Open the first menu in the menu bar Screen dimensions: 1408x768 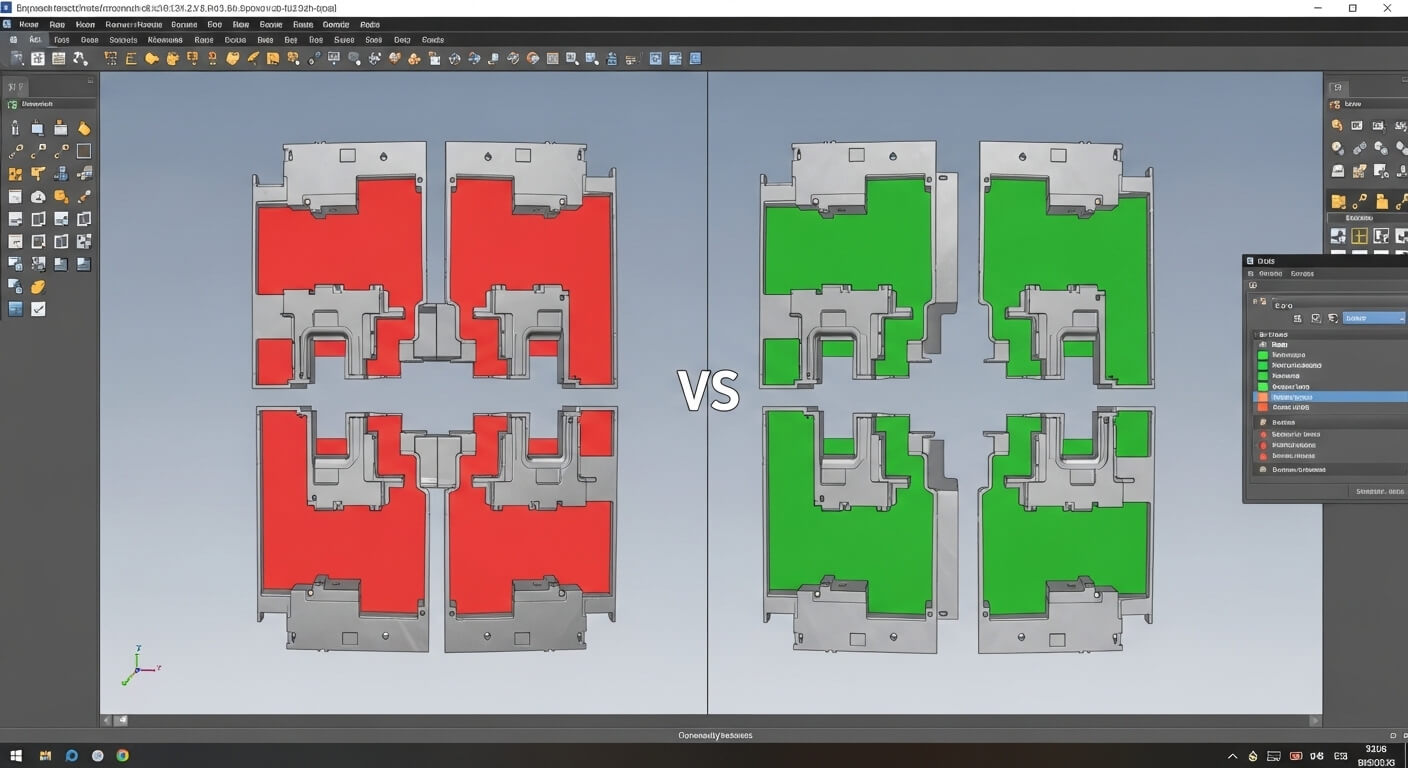pyautogui.click(x=29, y=24)
